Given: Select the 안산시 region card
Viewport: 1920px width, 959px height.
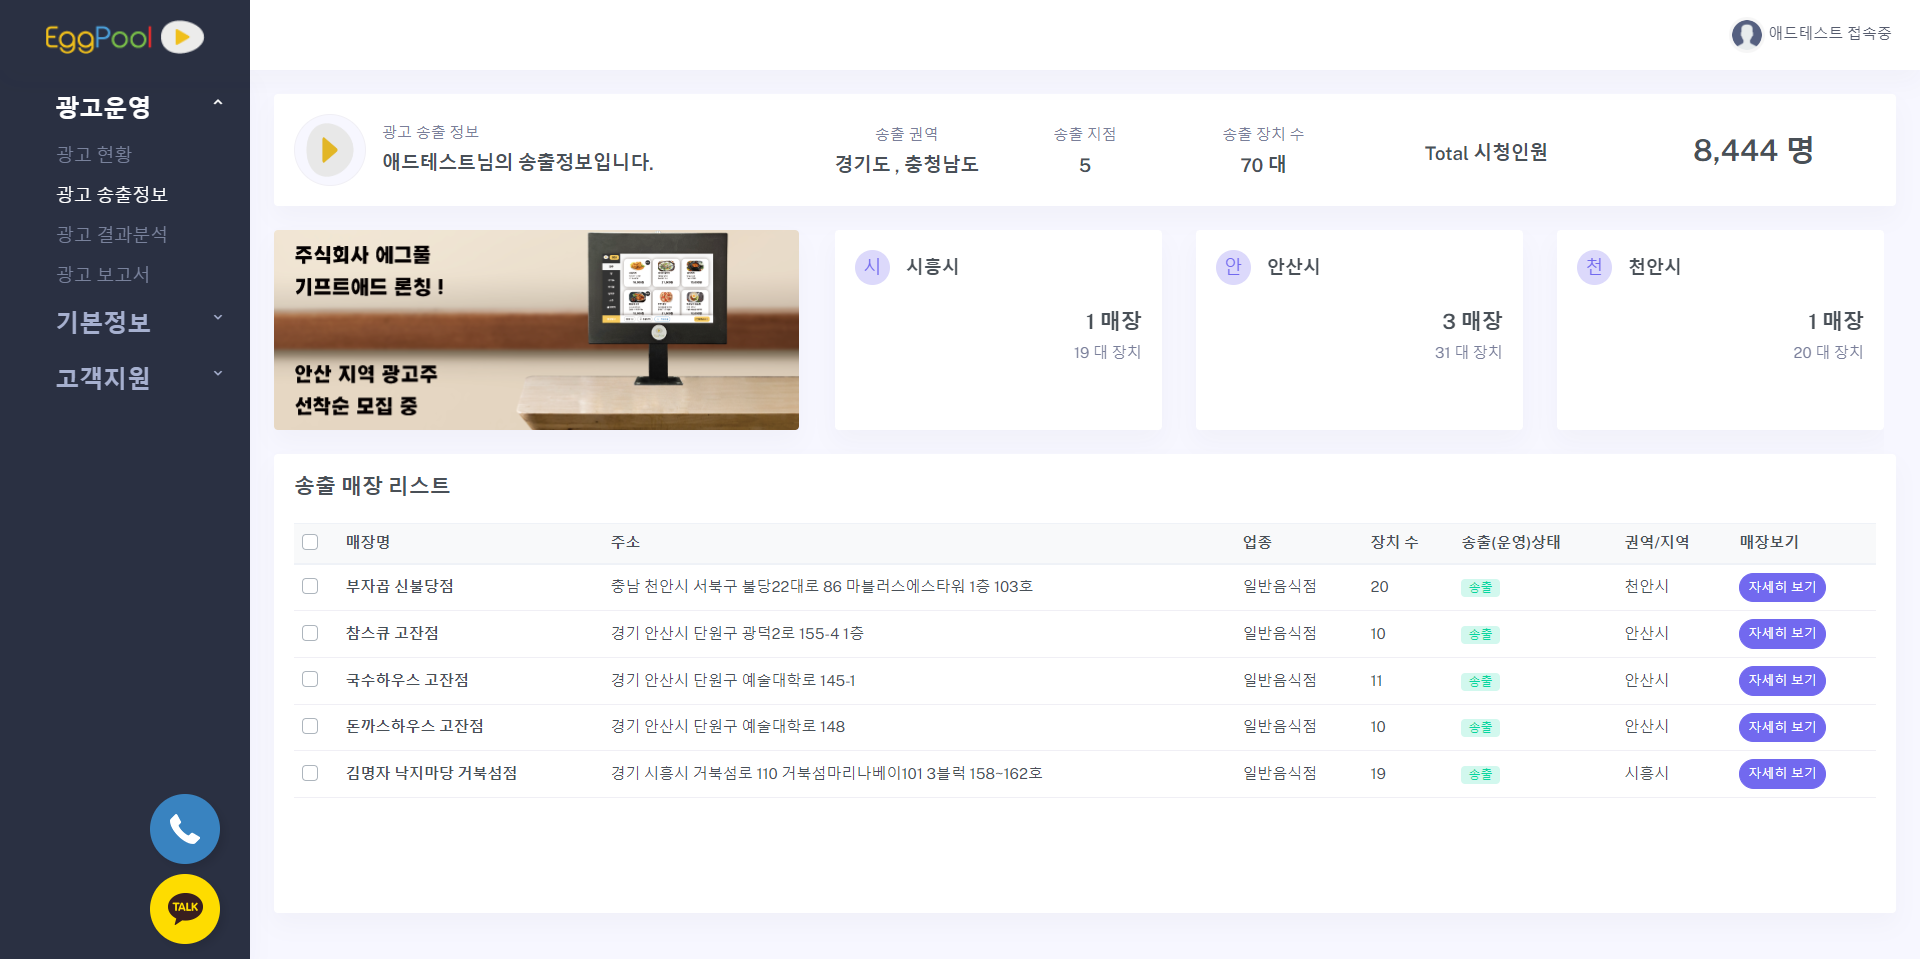Looking at the screenshot, I should pyautogui.click(x=1359, y=330).
